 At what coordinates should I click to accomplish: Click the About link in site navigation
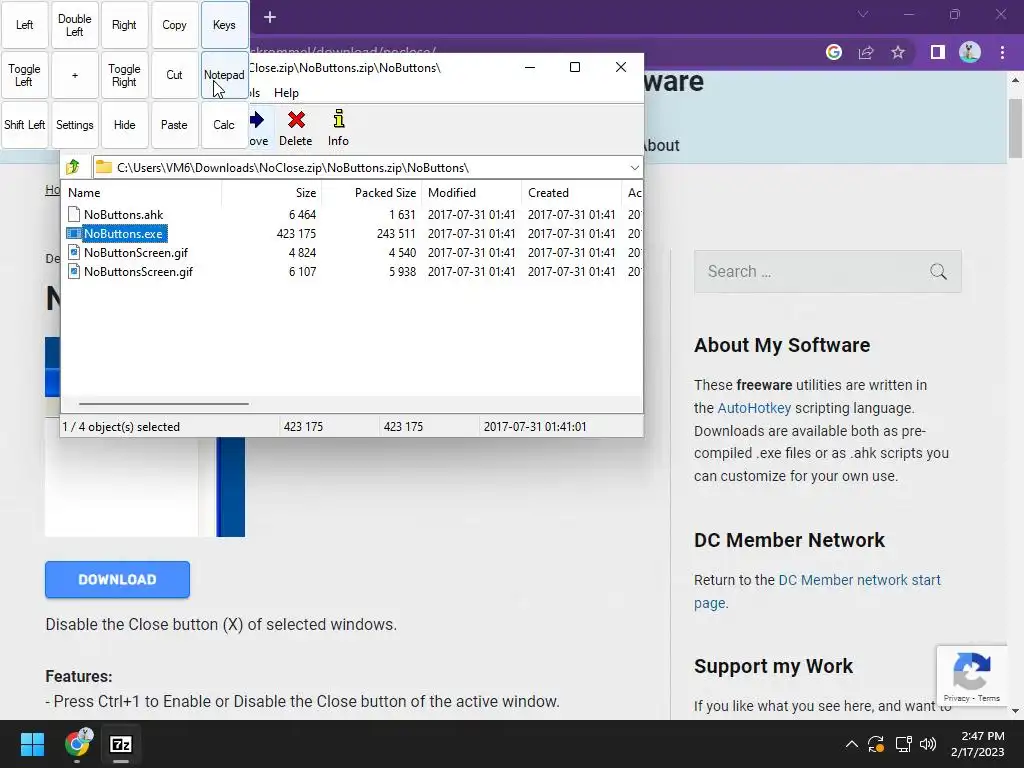pos(660,145)
